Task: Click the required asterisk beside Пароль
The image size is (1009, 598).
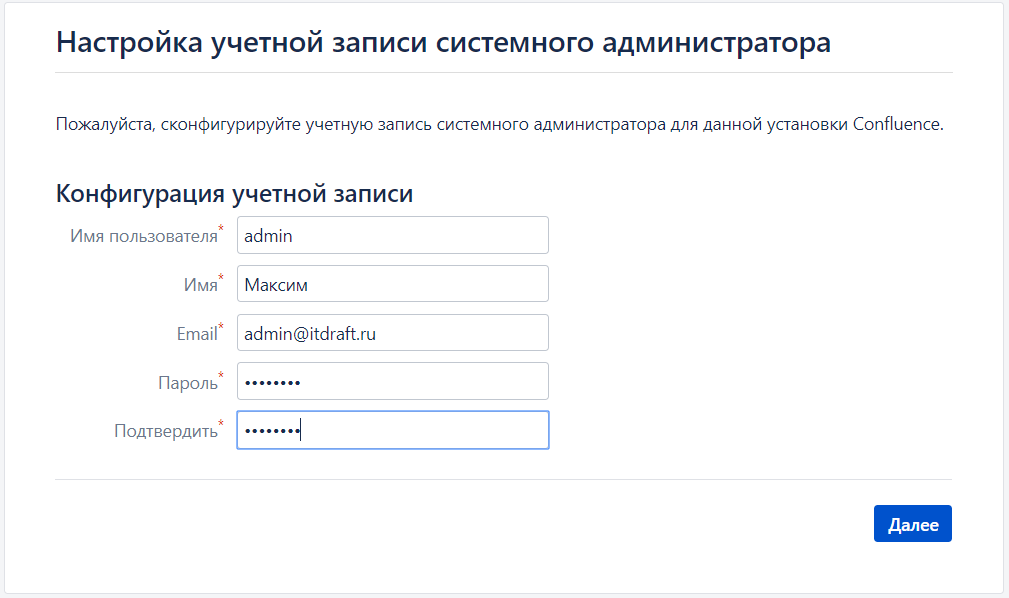Action: (221, 377)
